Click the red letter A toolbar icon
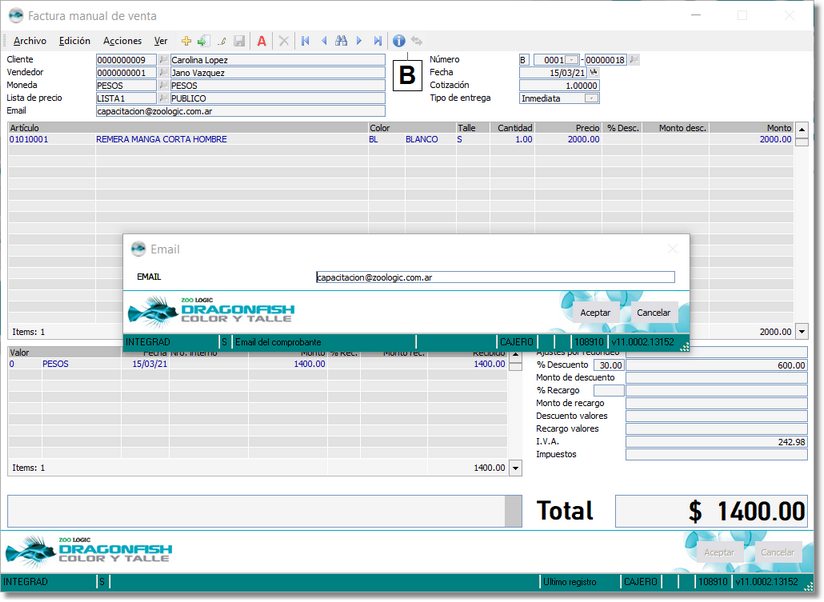 pos(262,41)
